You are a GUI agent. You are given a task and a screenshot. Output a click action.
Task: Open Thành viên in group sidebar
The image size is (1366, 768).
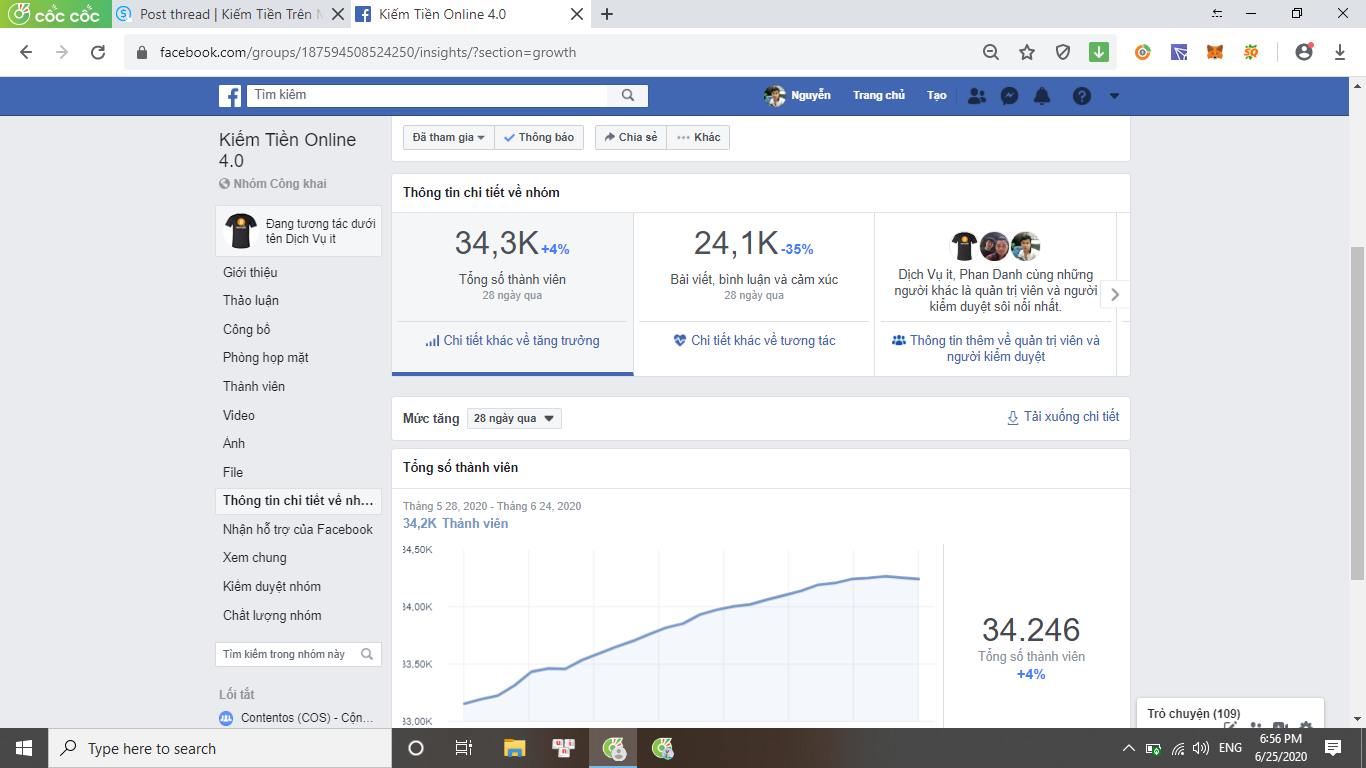[254, 386]
